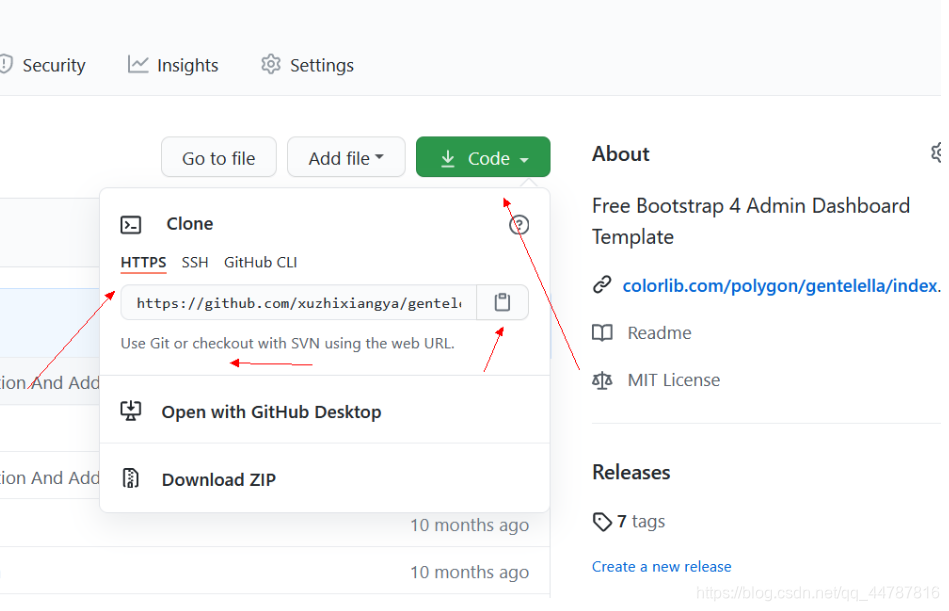Open the clone help question mark icon
The image size is (949, 611).
(x=519, y=225)
